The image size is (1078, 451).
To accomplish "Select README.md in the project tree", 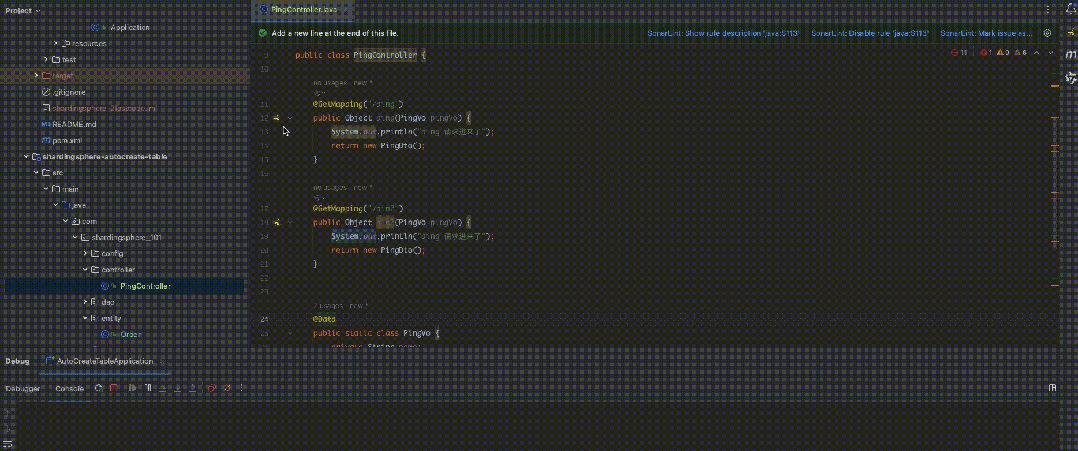I will (74, 124).
